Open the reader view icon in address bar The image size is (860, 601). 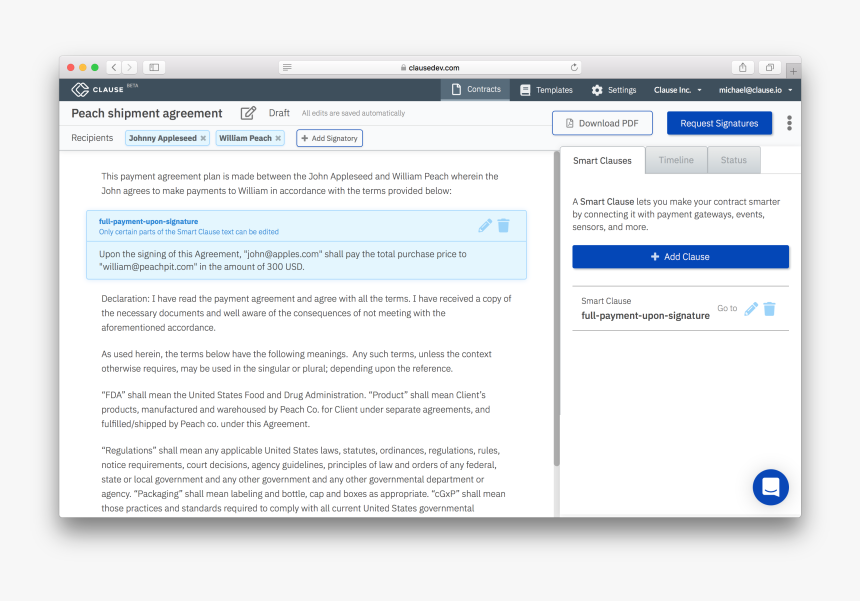(287, 67)
